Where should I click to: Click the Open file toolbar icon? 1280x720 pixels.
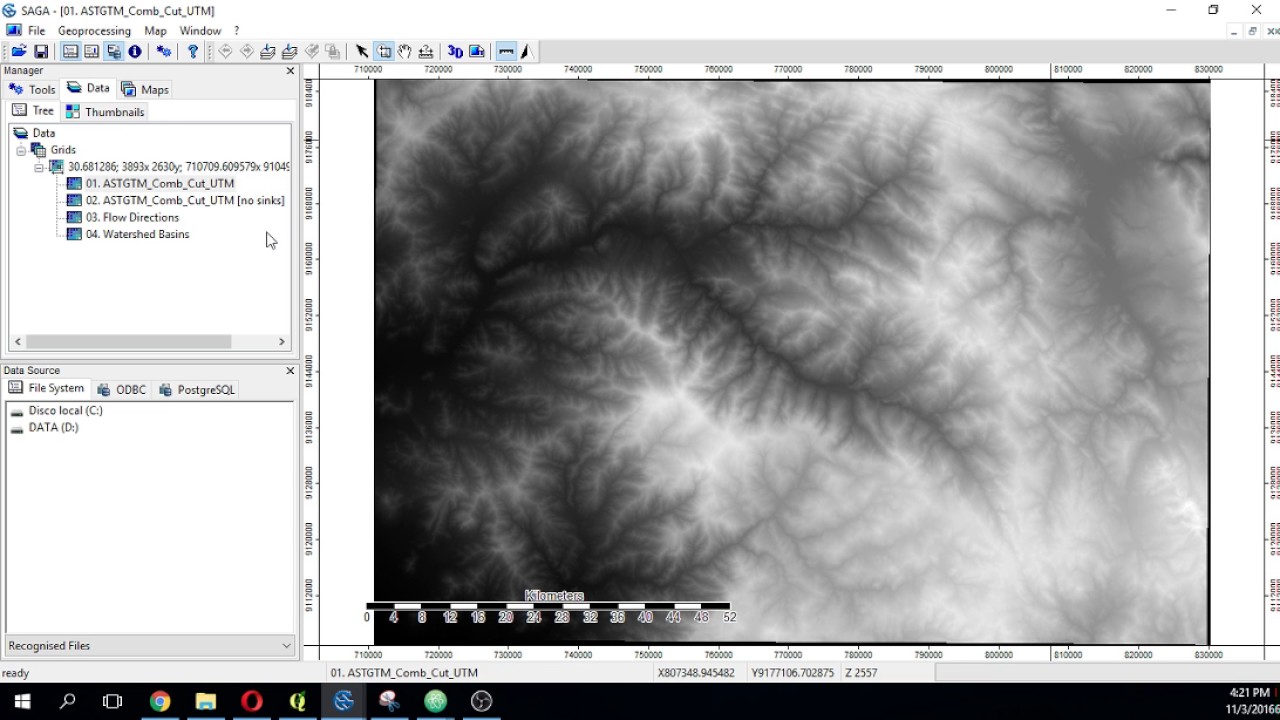point(19,52)
